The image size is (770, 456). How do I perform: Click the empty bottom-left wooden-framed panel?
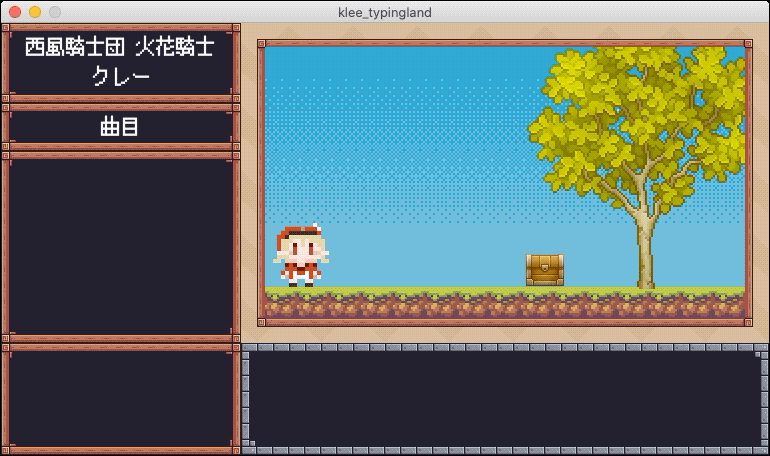click(x=120, y=398)
